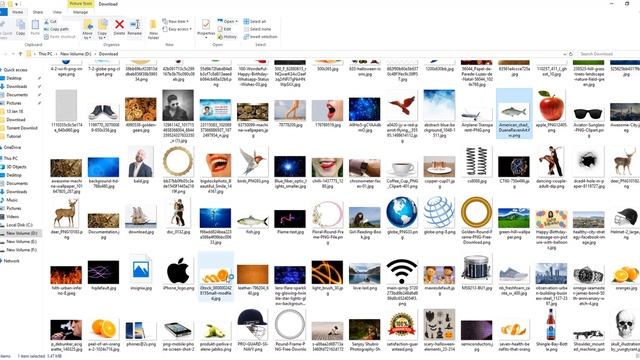Viewport: 640px width, 360px height.
Task: Select the bald.jpg man portrait thumbnail
Action: (141, 162)
